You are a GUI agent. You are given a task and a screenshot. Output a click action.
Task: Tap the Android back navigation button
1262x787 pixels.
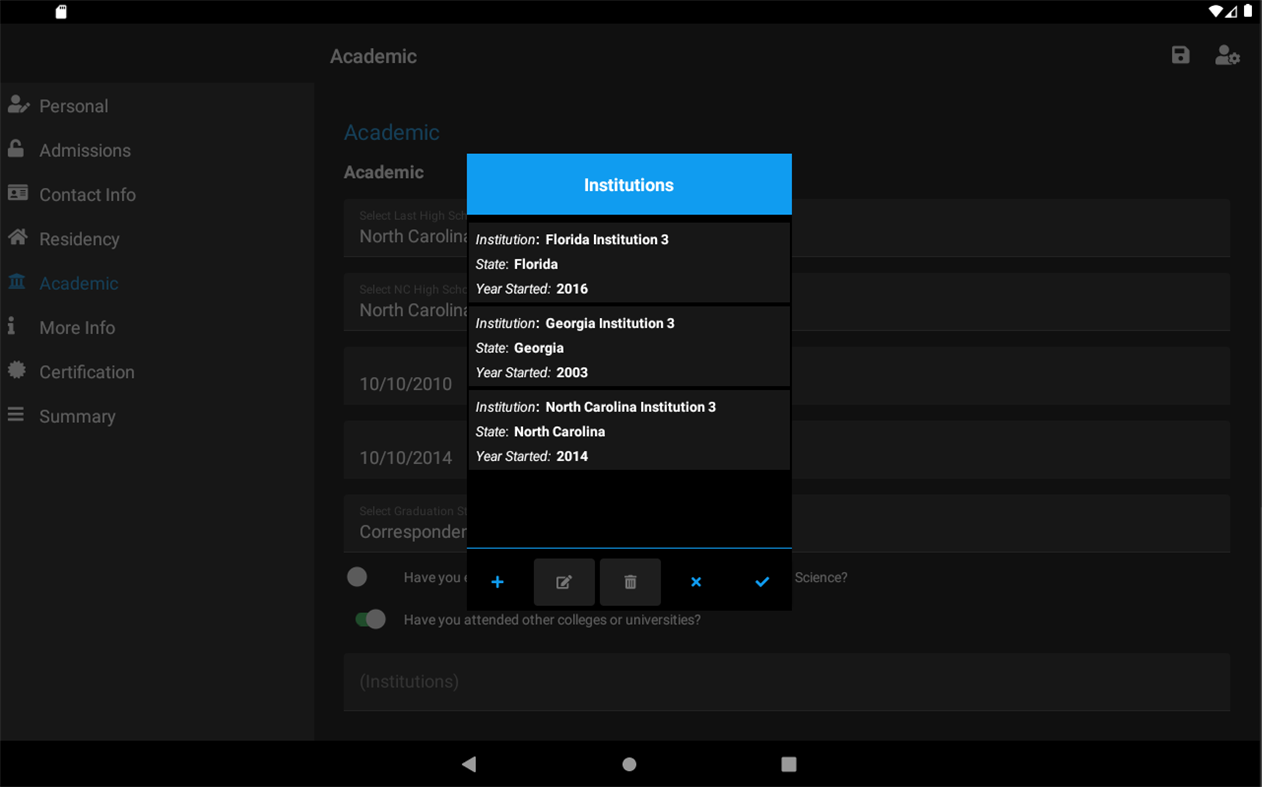469,764
